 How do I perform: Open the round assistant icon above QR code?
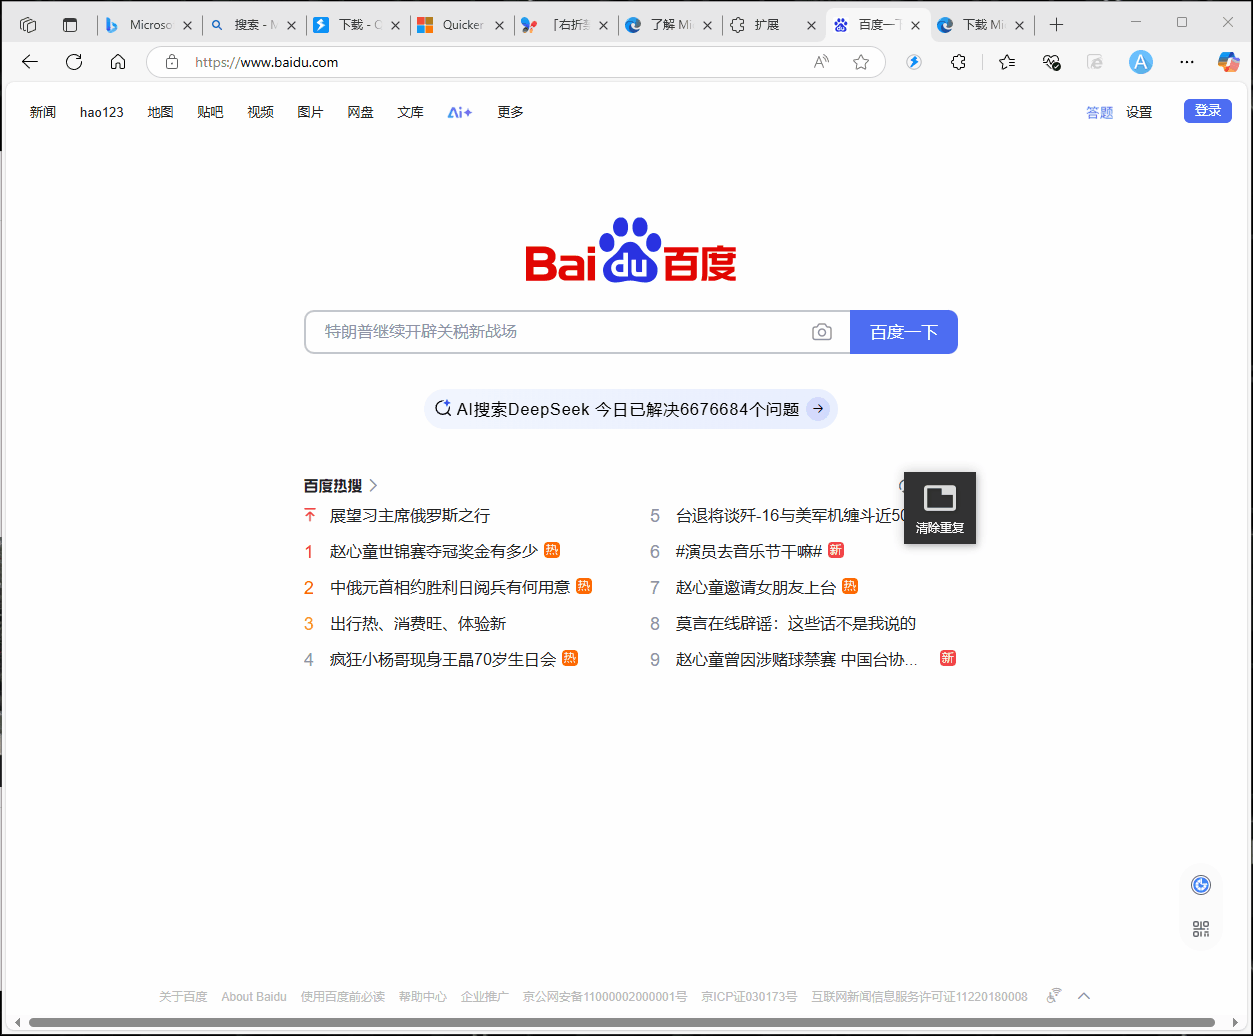pos(1201,885)
